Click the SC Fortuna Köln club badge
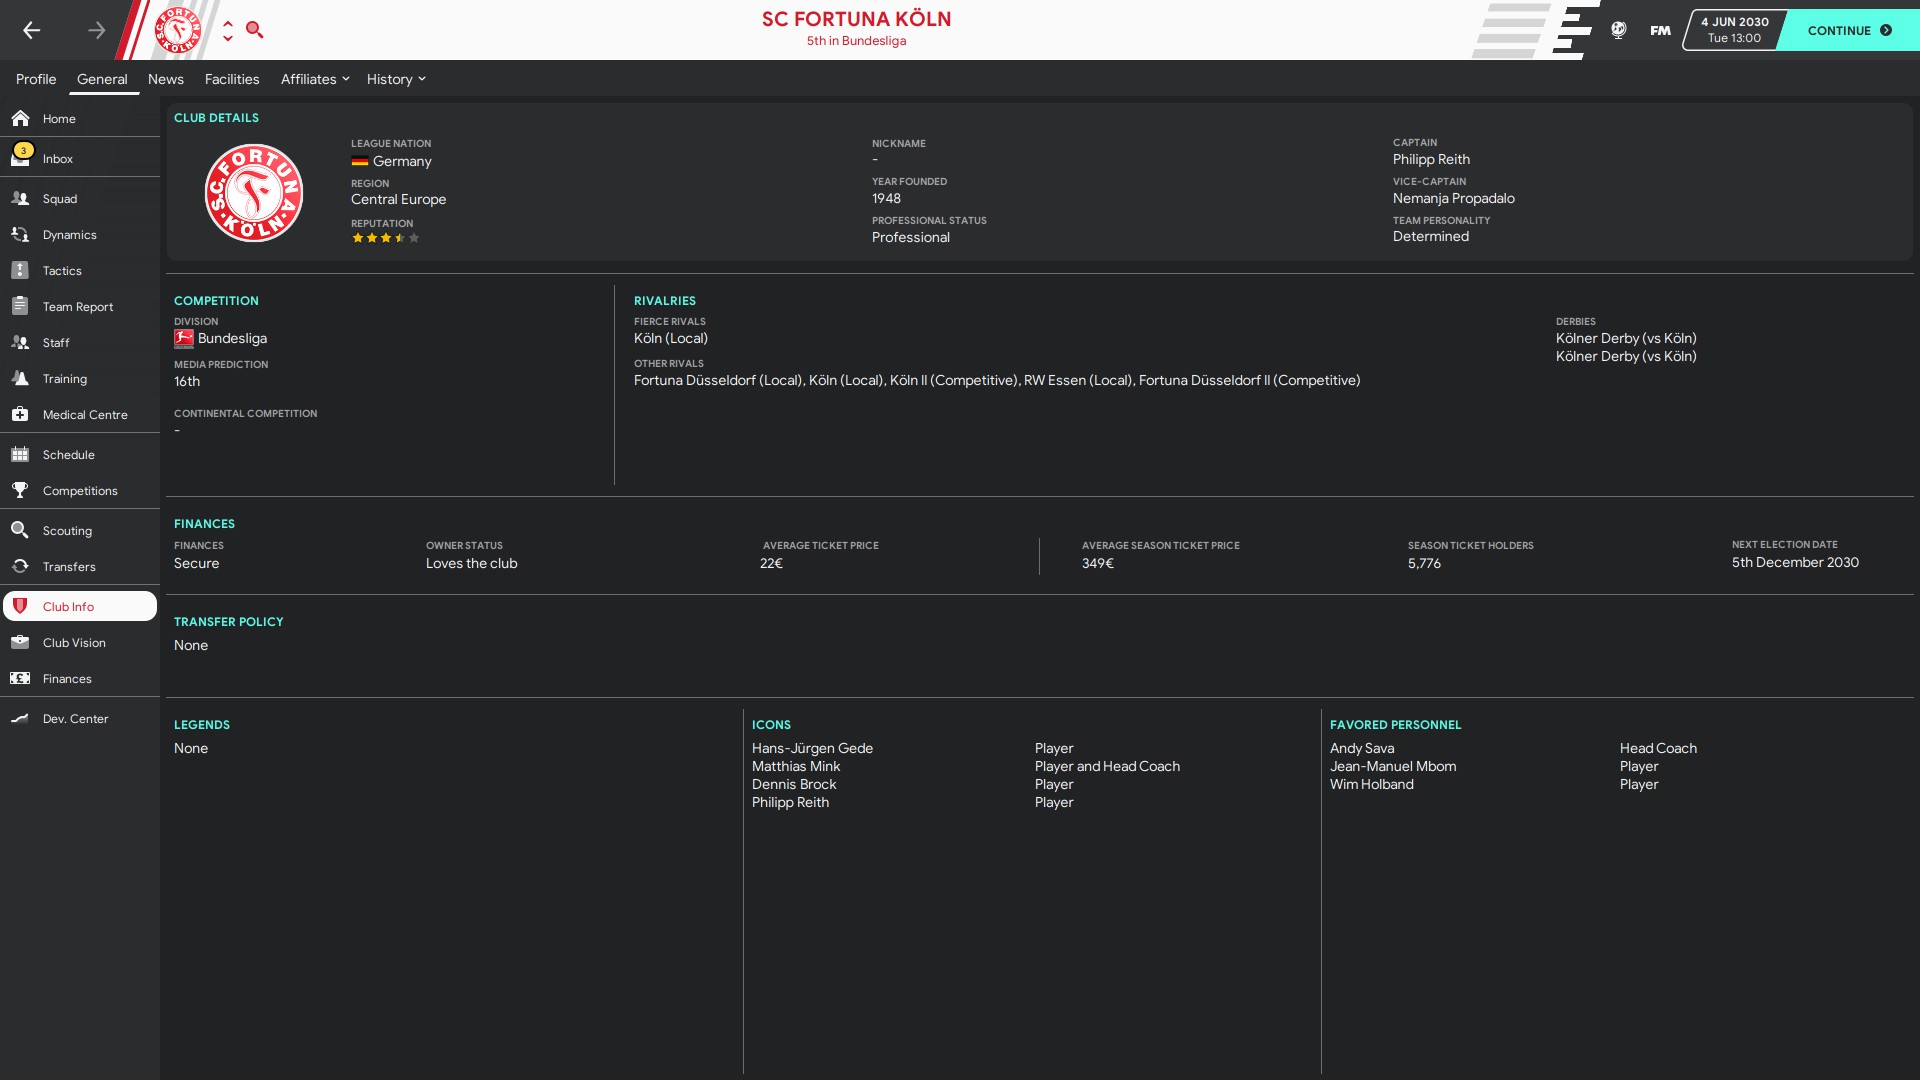 [x=254, y=193]
